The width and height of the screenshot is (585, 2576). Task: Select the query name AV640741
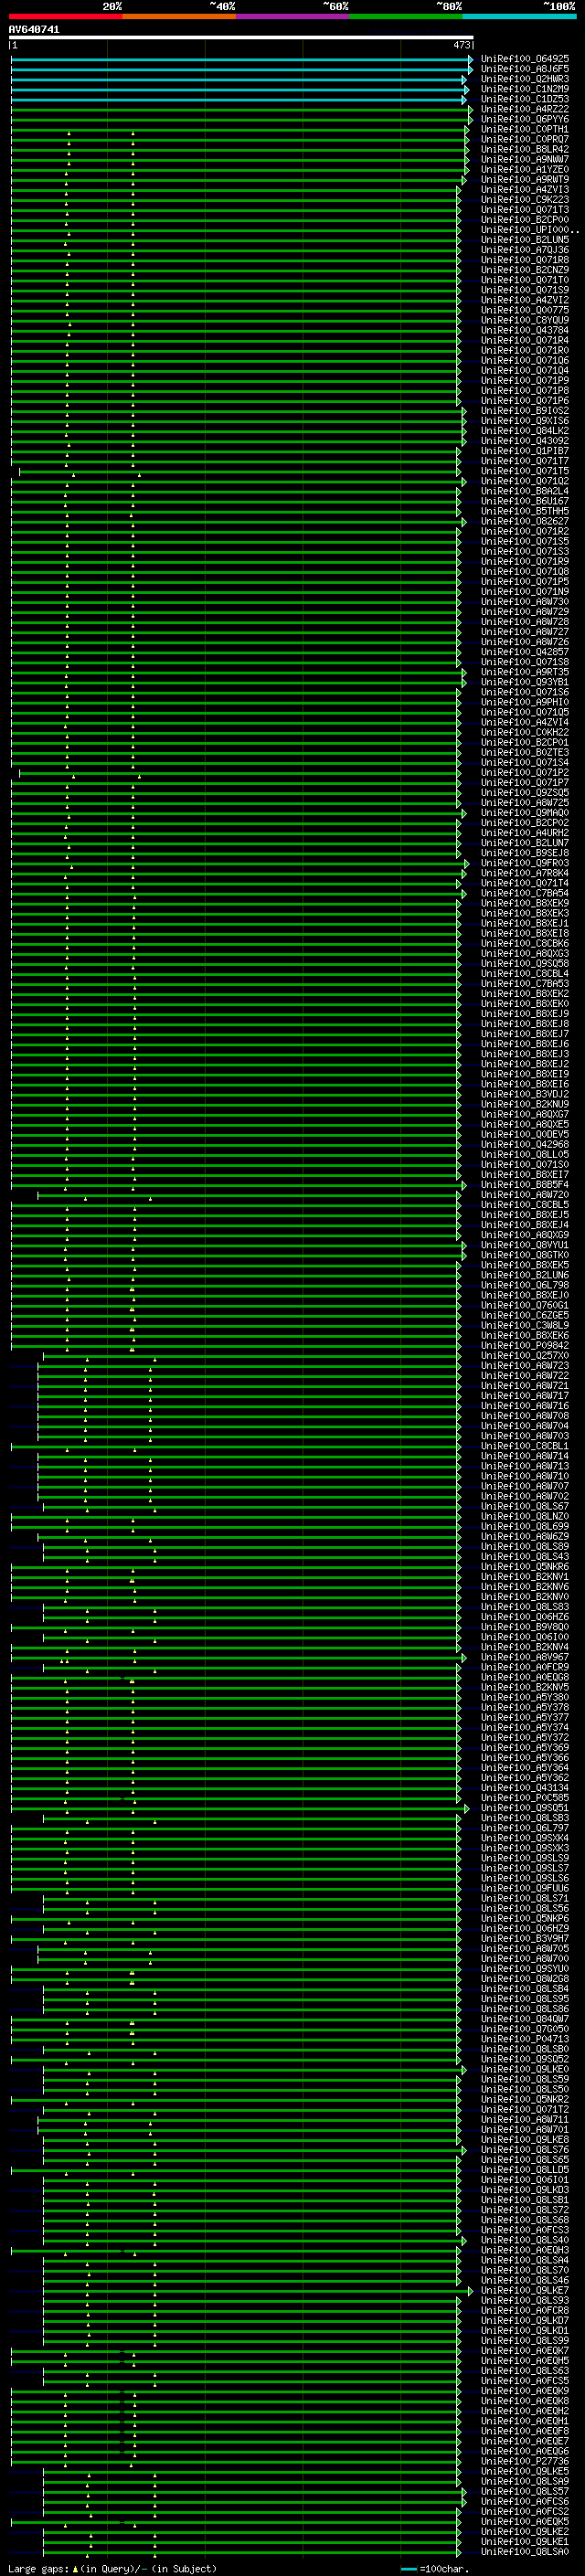coord(34,29)
